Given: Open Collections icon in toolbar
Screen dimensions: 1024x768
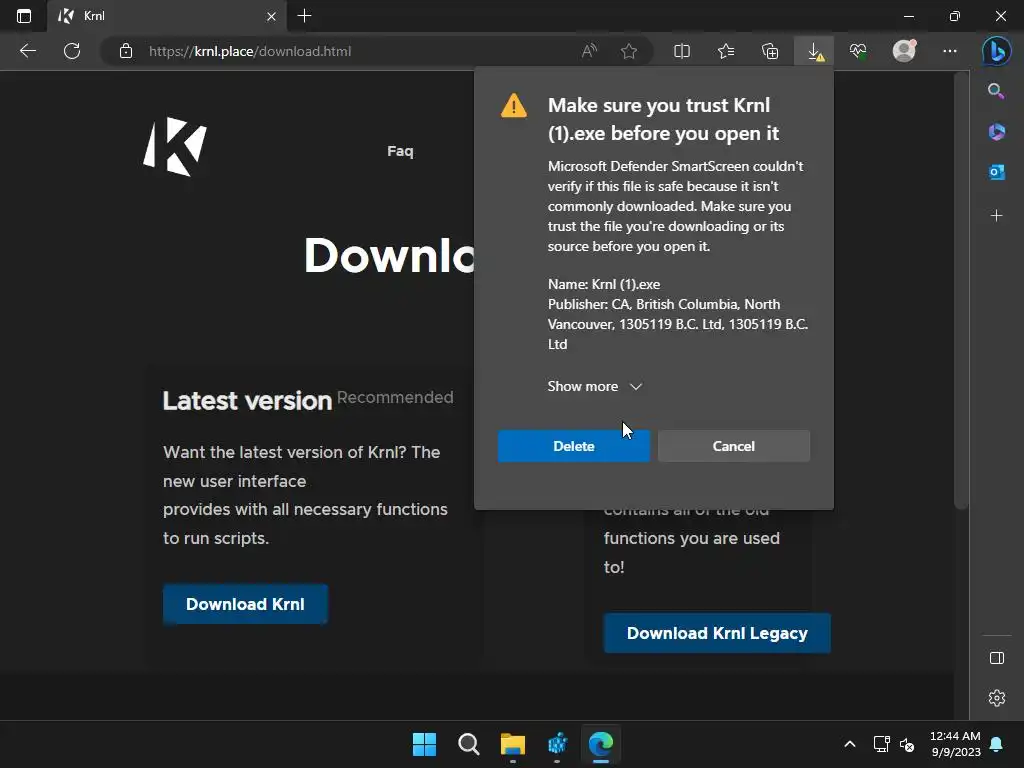Looking at the screenshot, I should (x=770, y=51).
